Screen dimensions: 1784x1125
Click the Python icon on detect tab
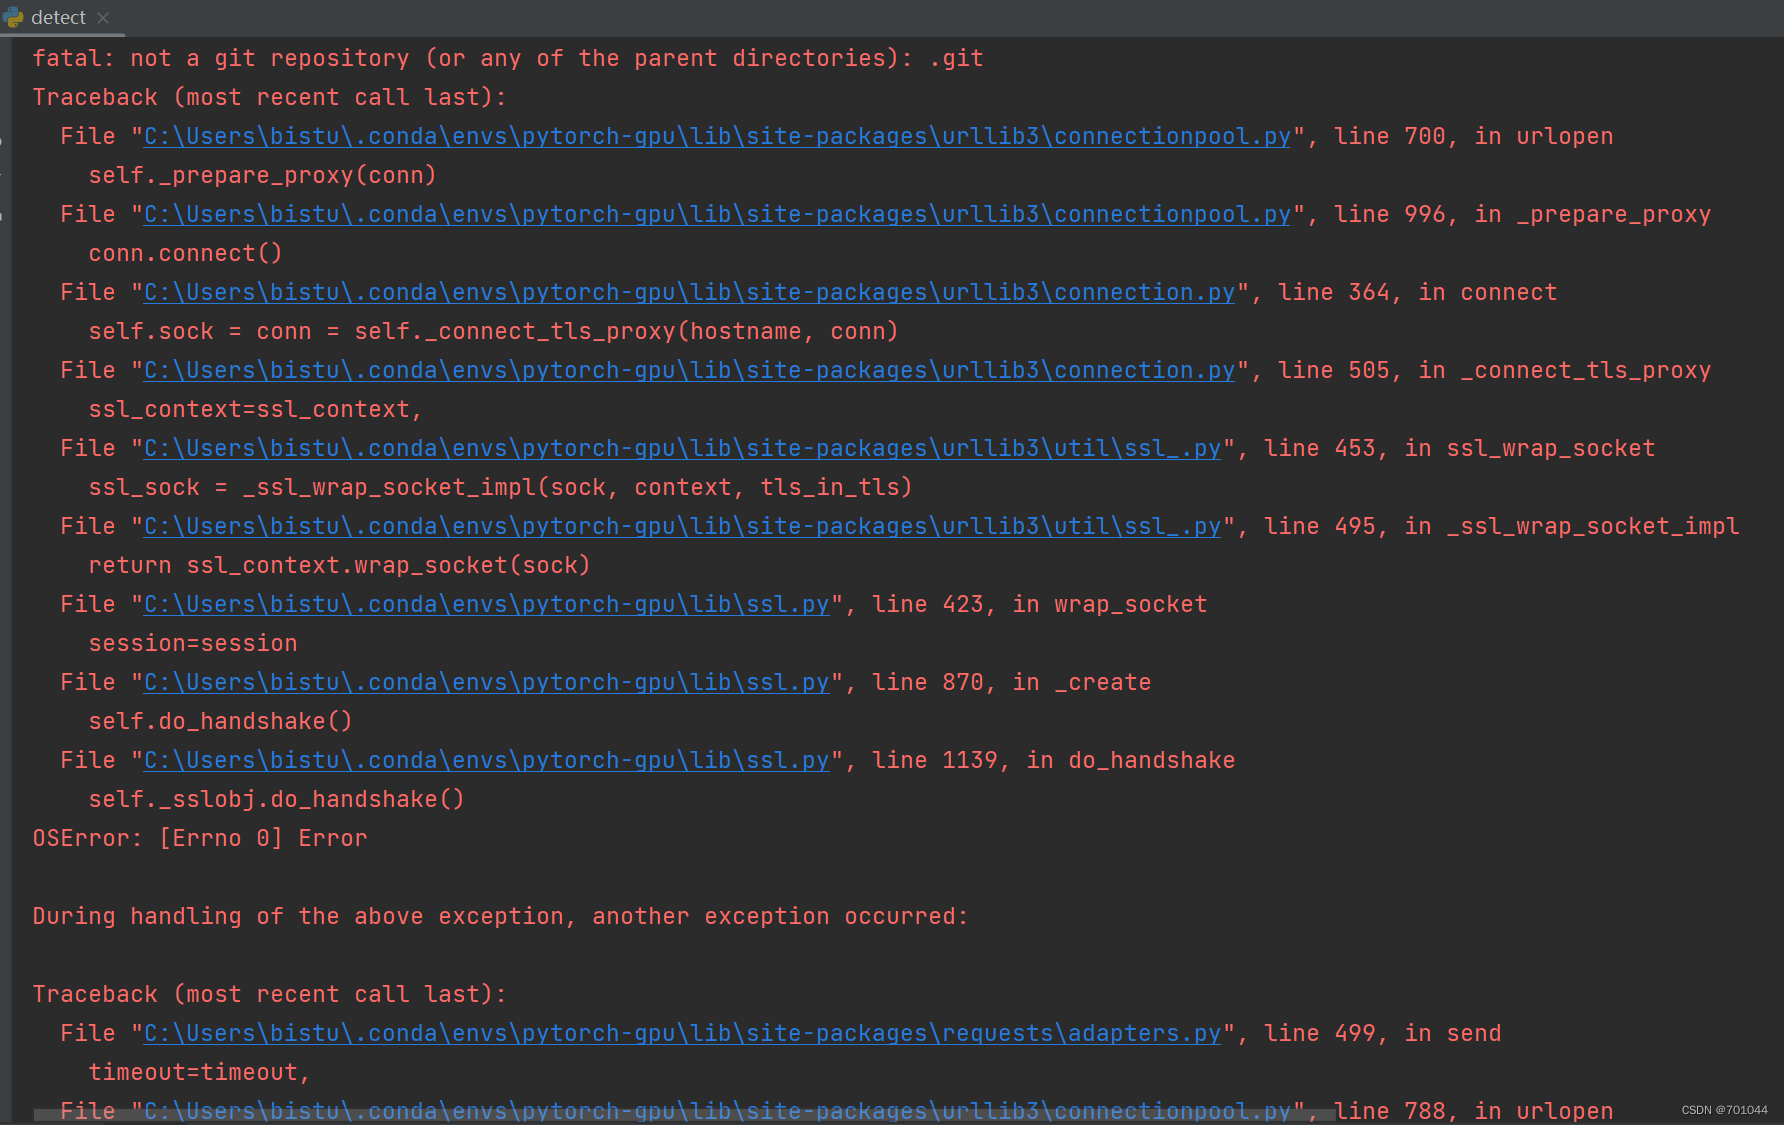[14, 17]
